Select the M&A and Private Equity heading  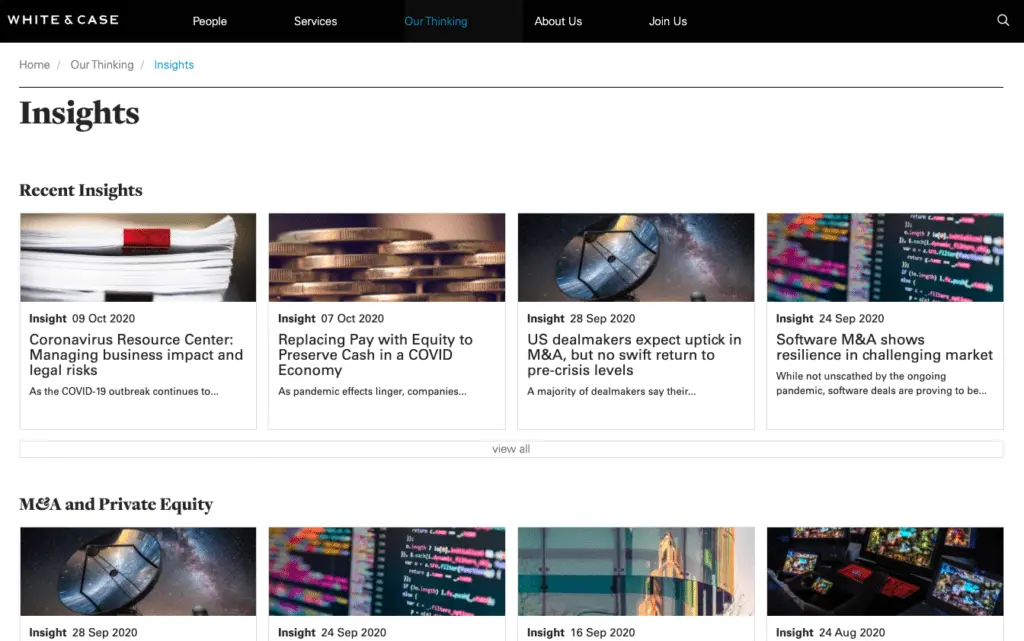pos(116,504)
